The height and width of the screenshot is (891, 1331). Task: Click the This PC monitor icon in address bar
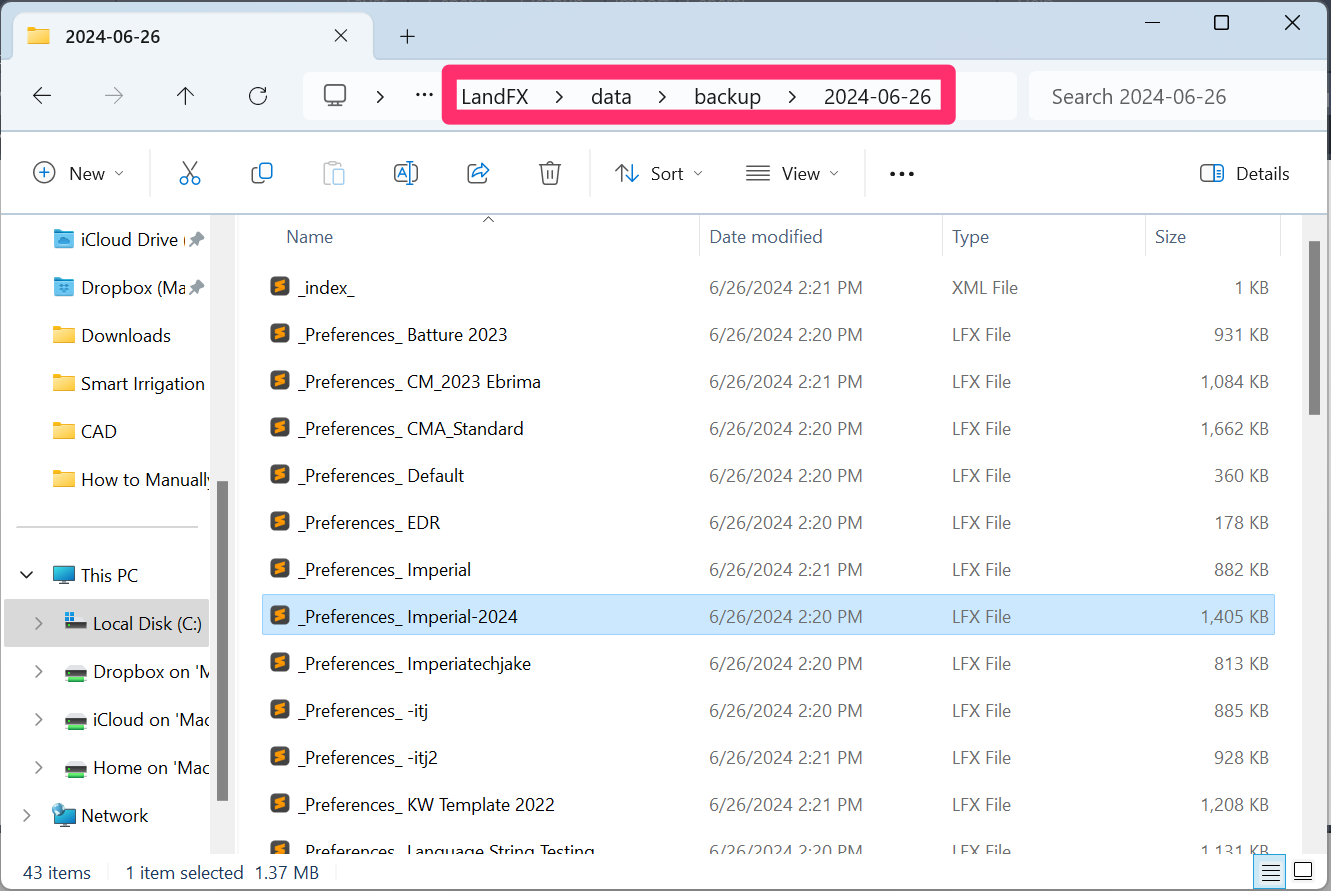click(x=335, y=96)
